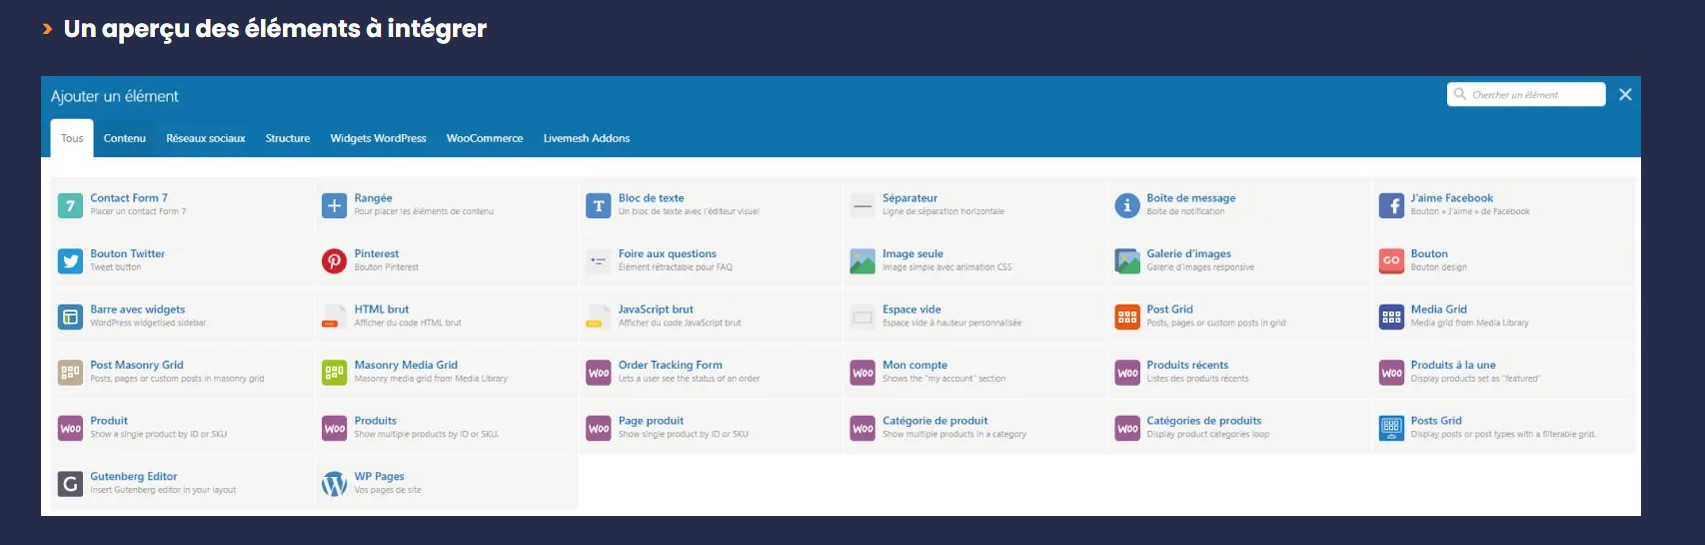Open the Livemesh Addons tab
Screen dimensions: 1705x545
tap(586, 139)
